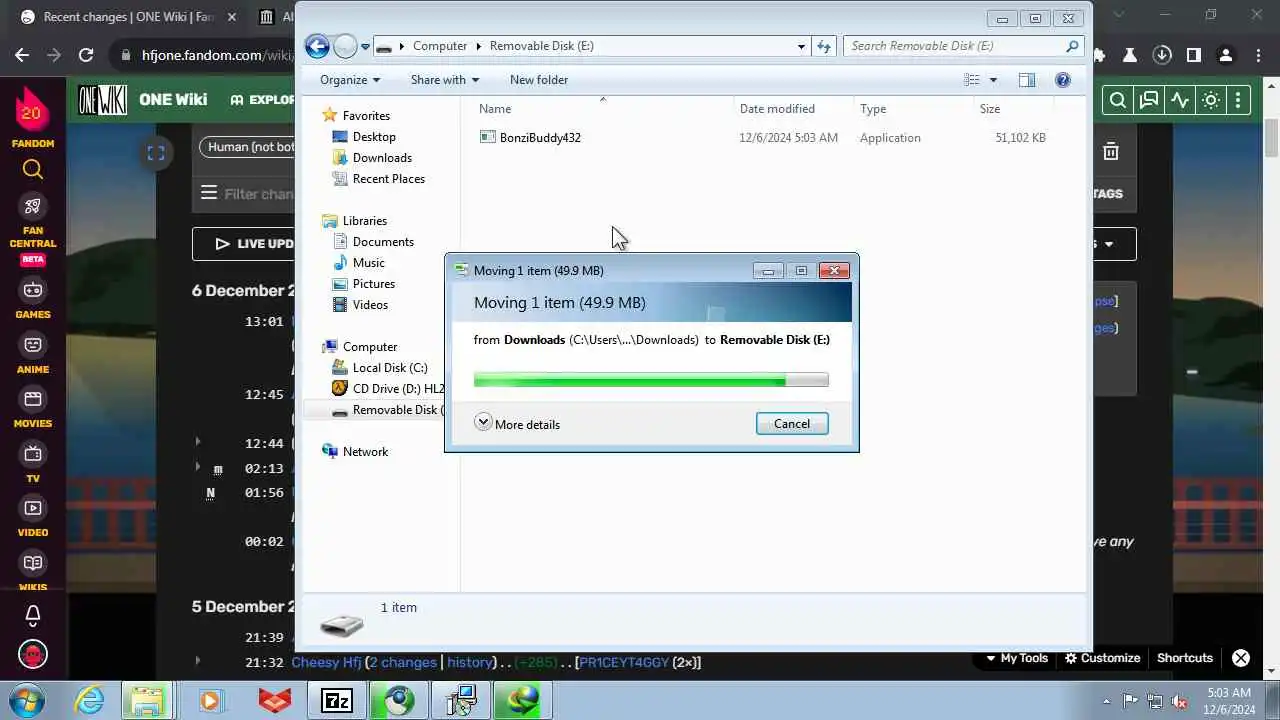Open the user avatar in Fandom sidebar
This screenshot has width=1280, height=720.
click(x=33, y=655)
